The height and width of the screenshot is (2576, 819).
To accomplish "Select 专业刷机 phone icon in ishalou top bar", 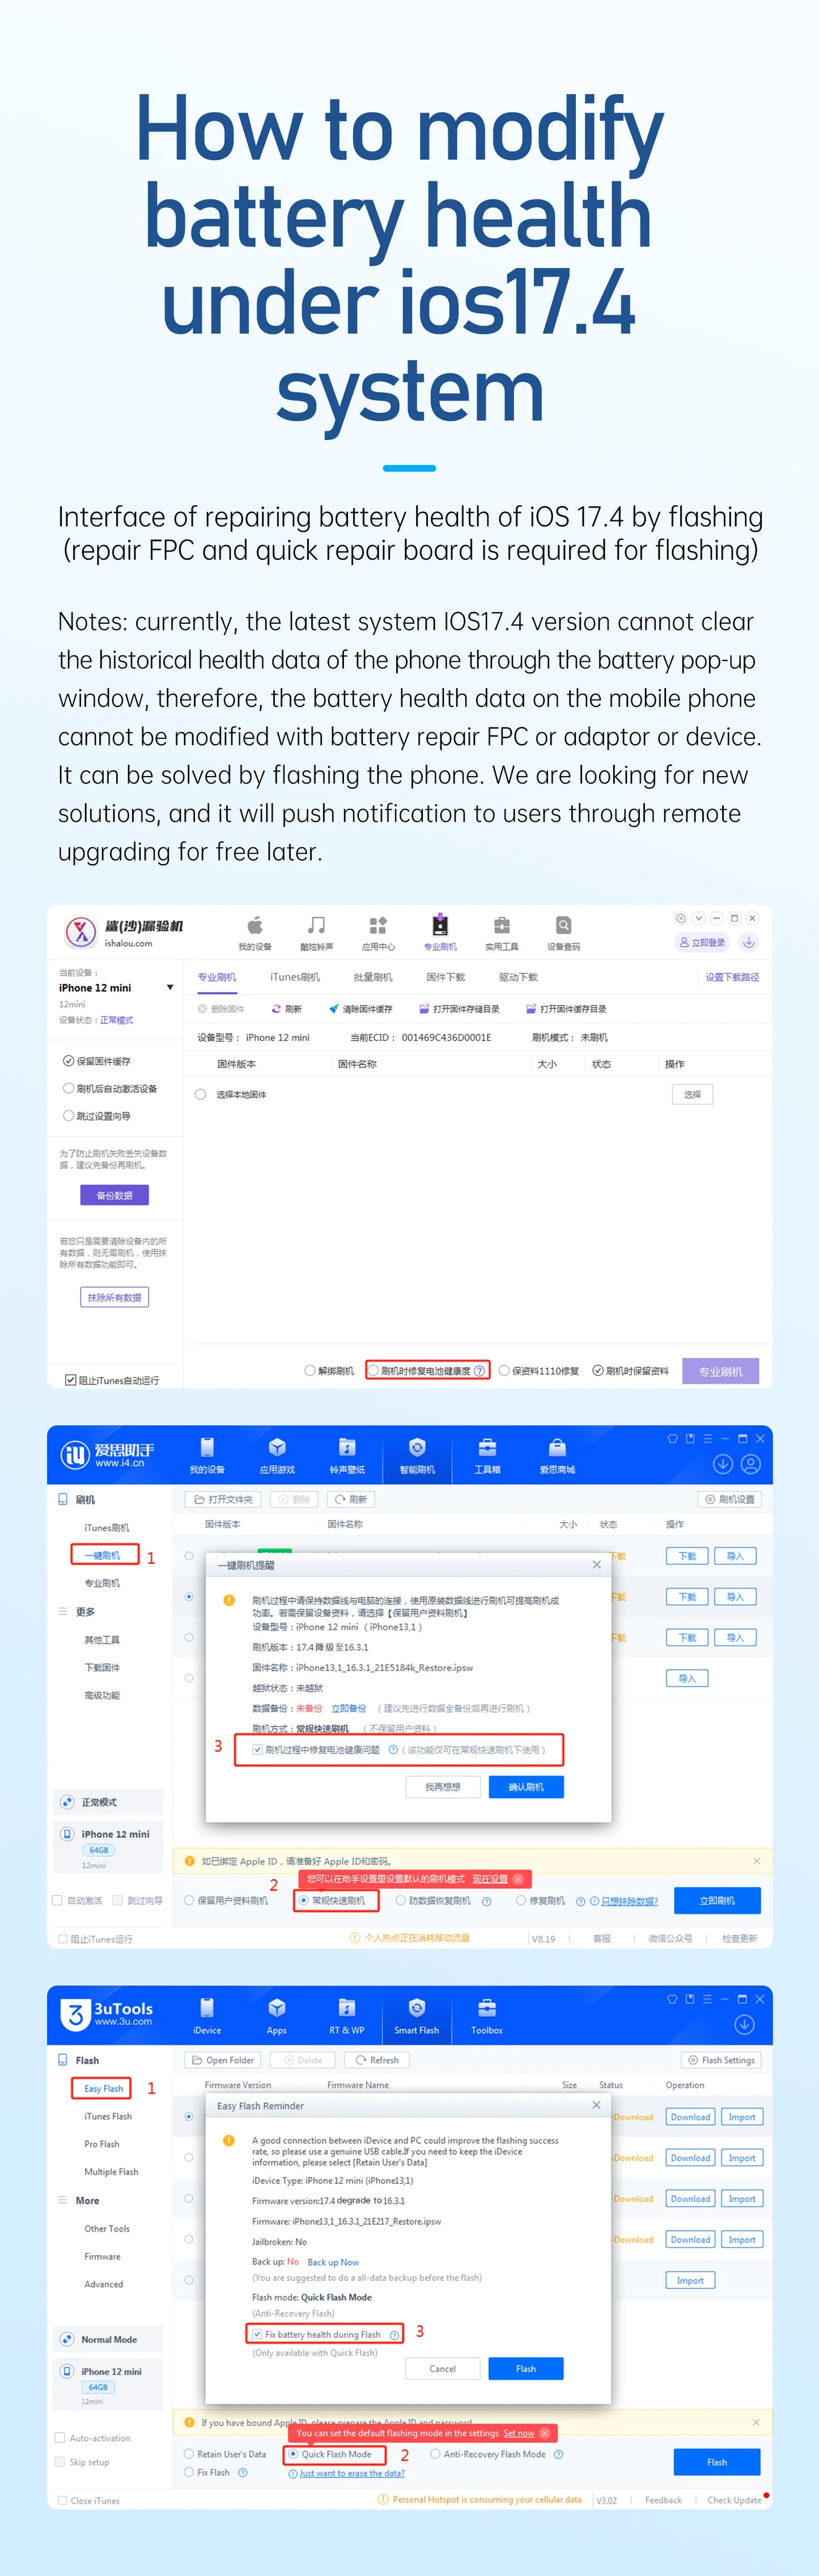I will [x=440, y=924].
